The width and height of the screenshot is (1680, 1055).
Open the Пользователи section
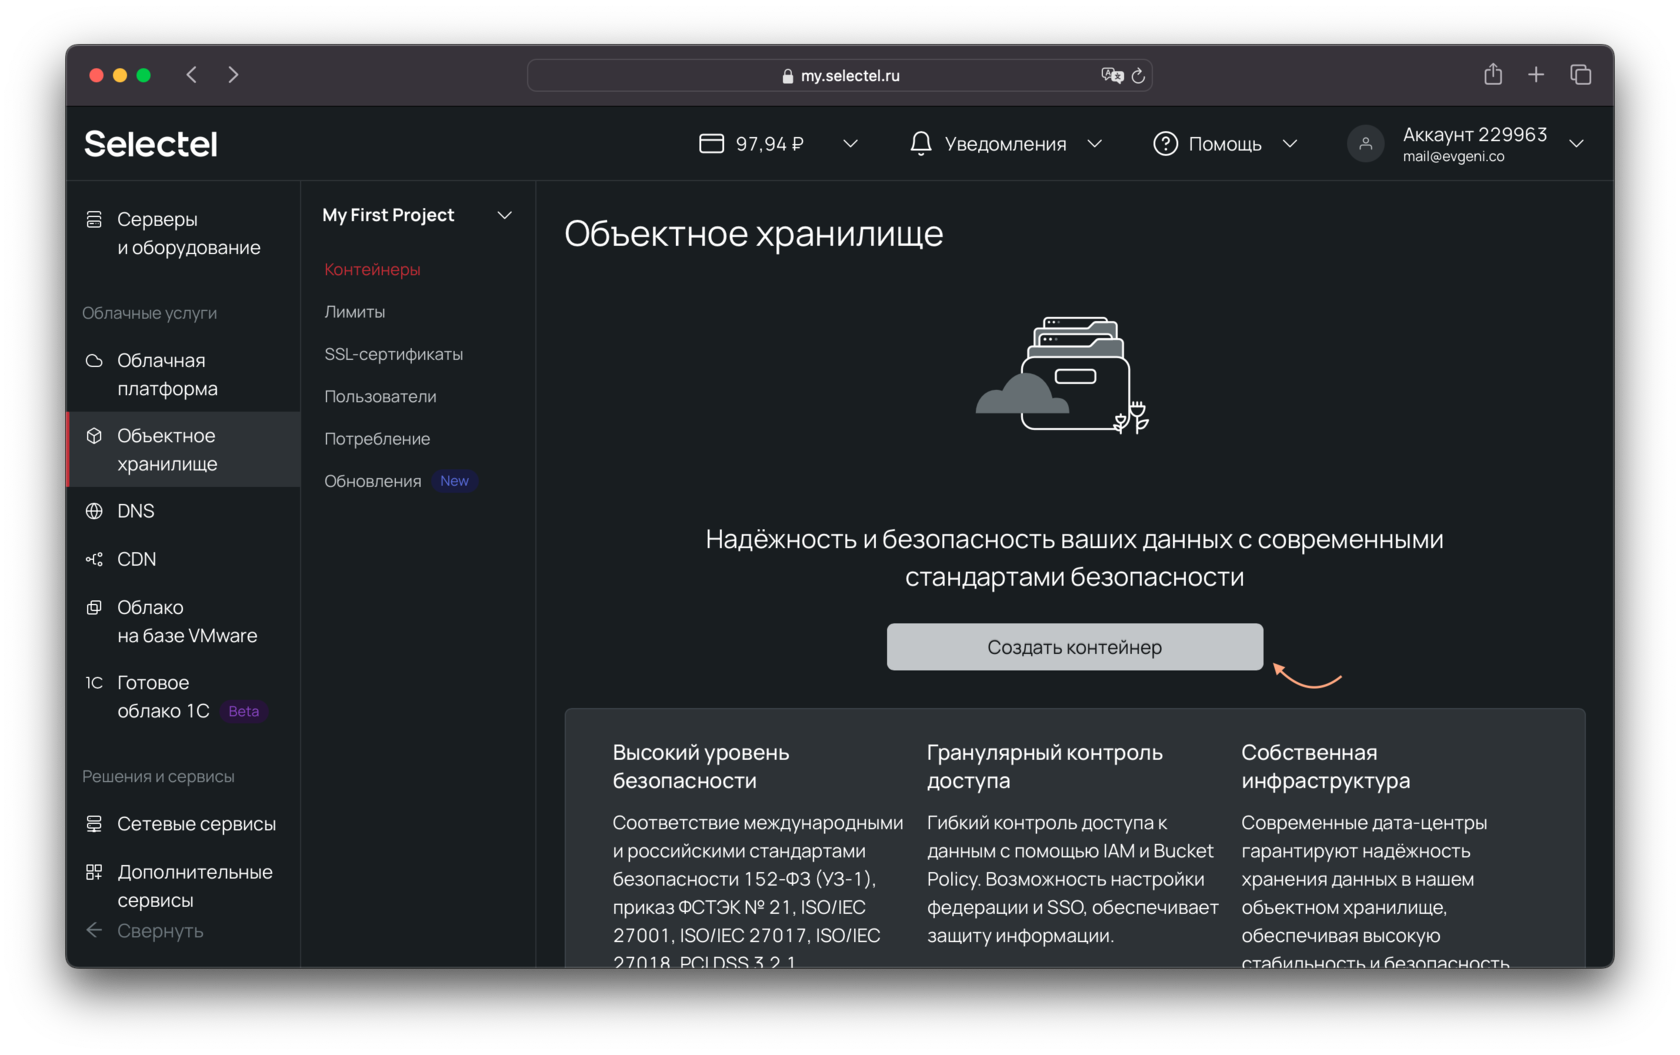[x=380, y=396]
